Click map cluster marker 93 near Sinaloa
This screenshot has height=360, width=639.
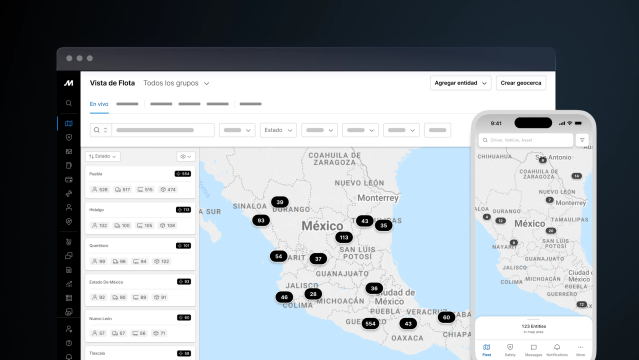(x=261, y=220)
